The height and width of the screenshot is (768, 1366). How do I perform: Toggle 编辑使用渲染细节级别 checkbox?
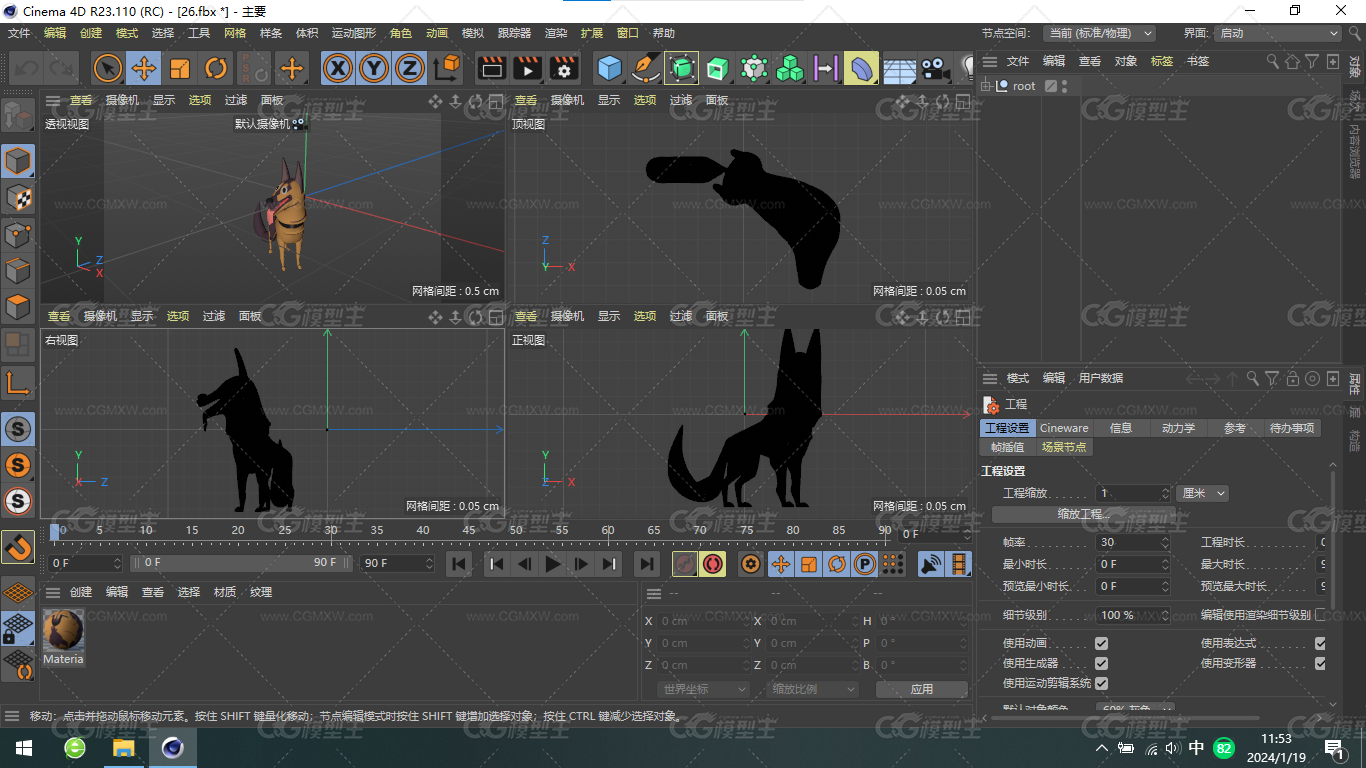tap(1320, 615)
